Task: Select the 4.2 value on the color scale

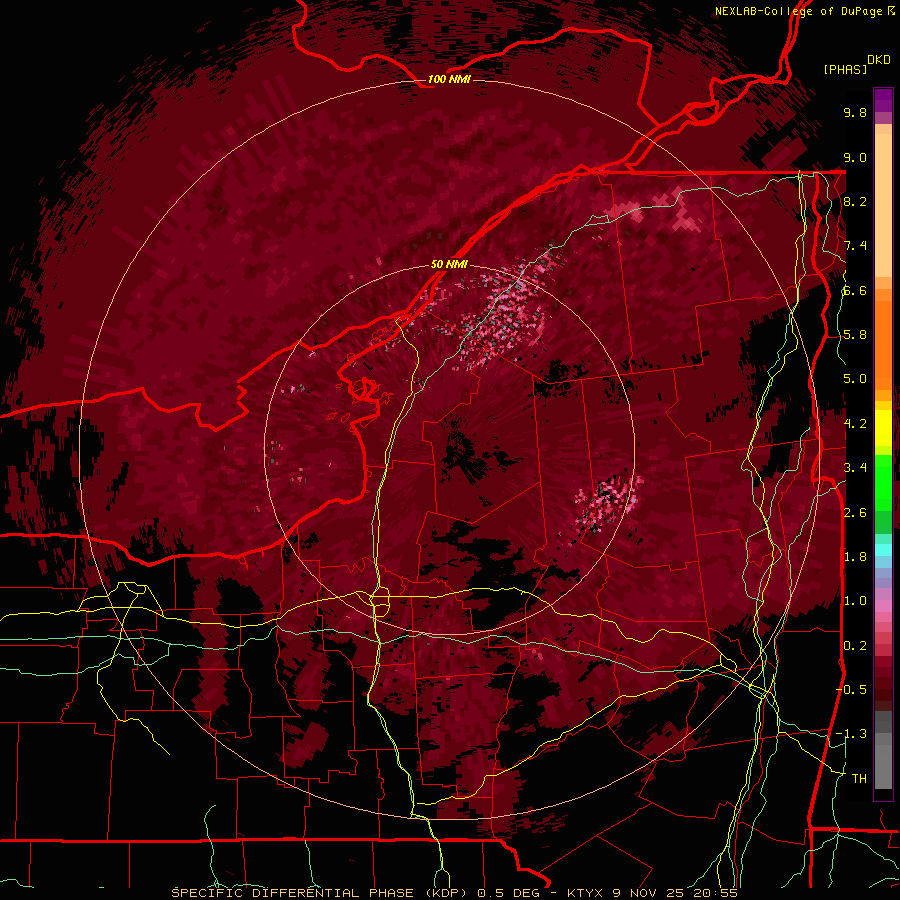Action: point(855,424)
